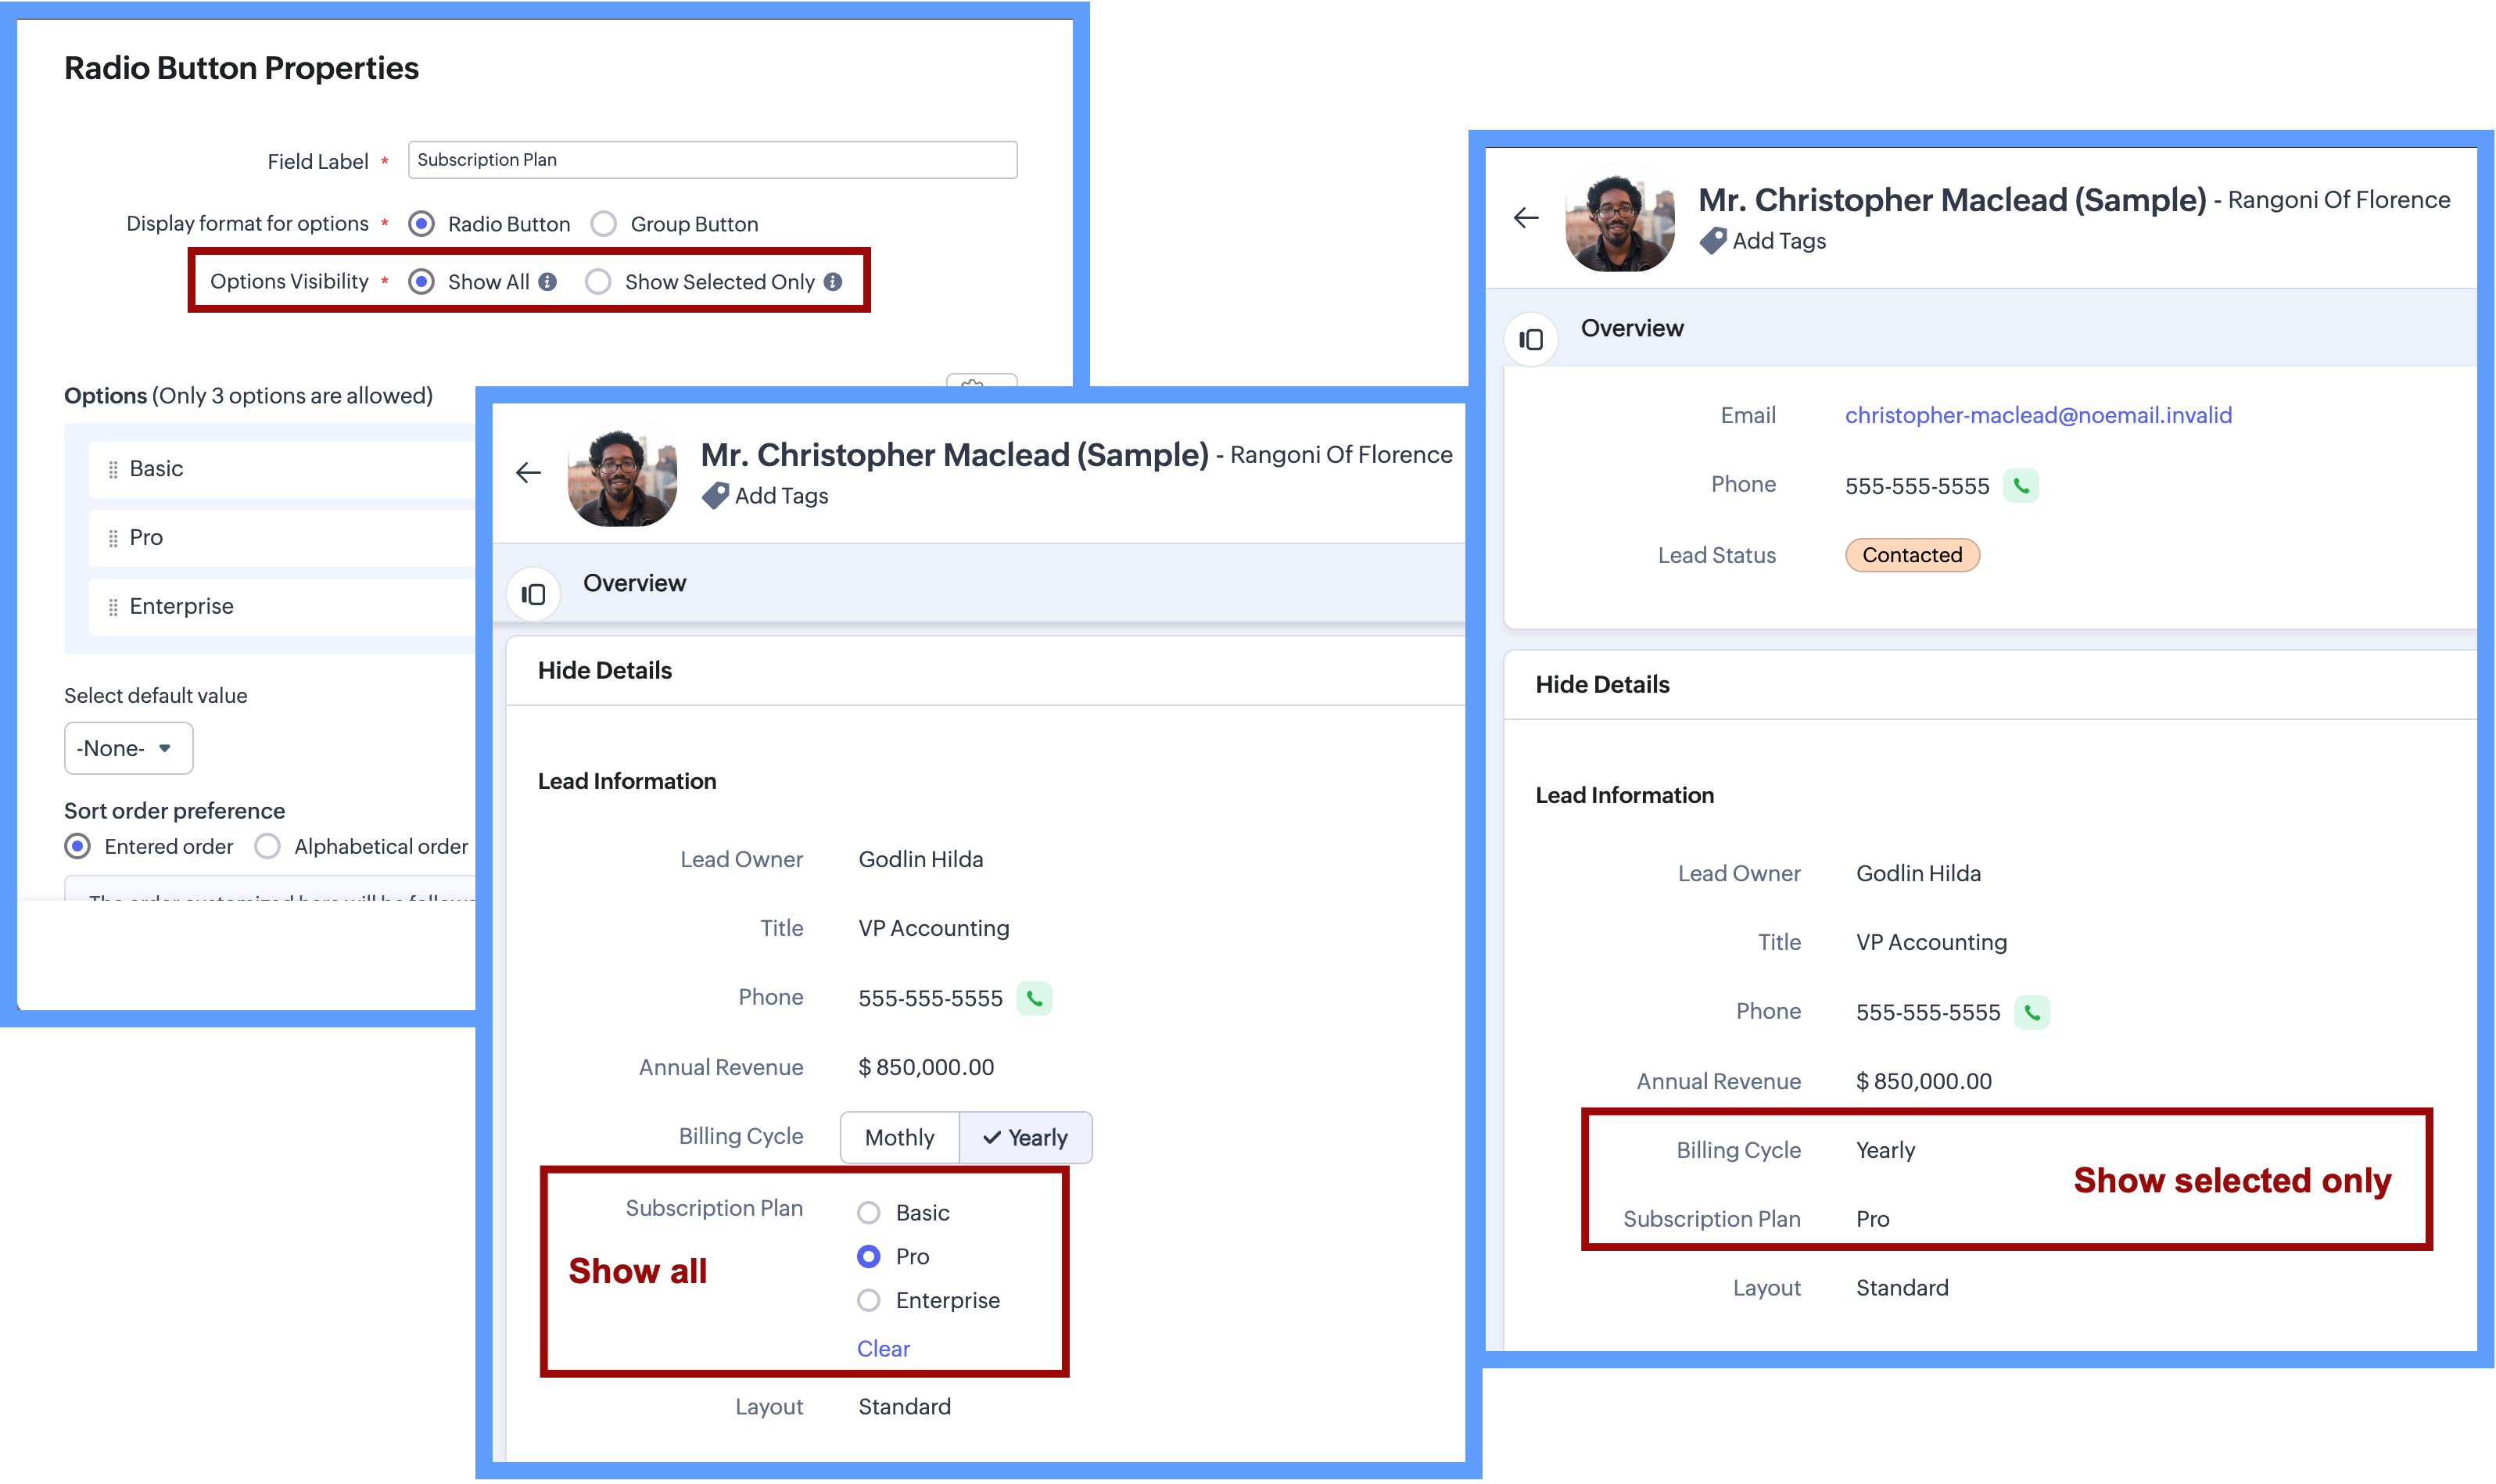Click green phone call icon in center panel
The image size is (2496, 1484).
pos(1034,998)
